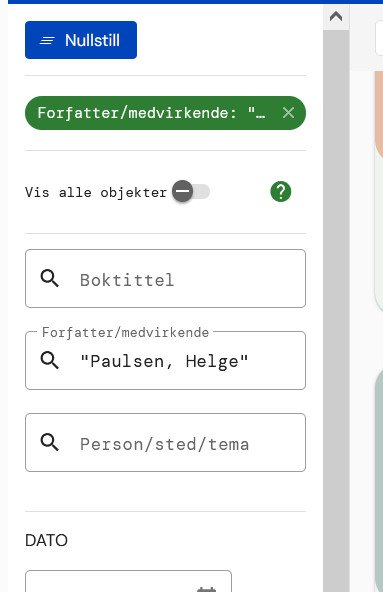Click the DATO section heading
The image size is (383, 592).
[46, 540]
